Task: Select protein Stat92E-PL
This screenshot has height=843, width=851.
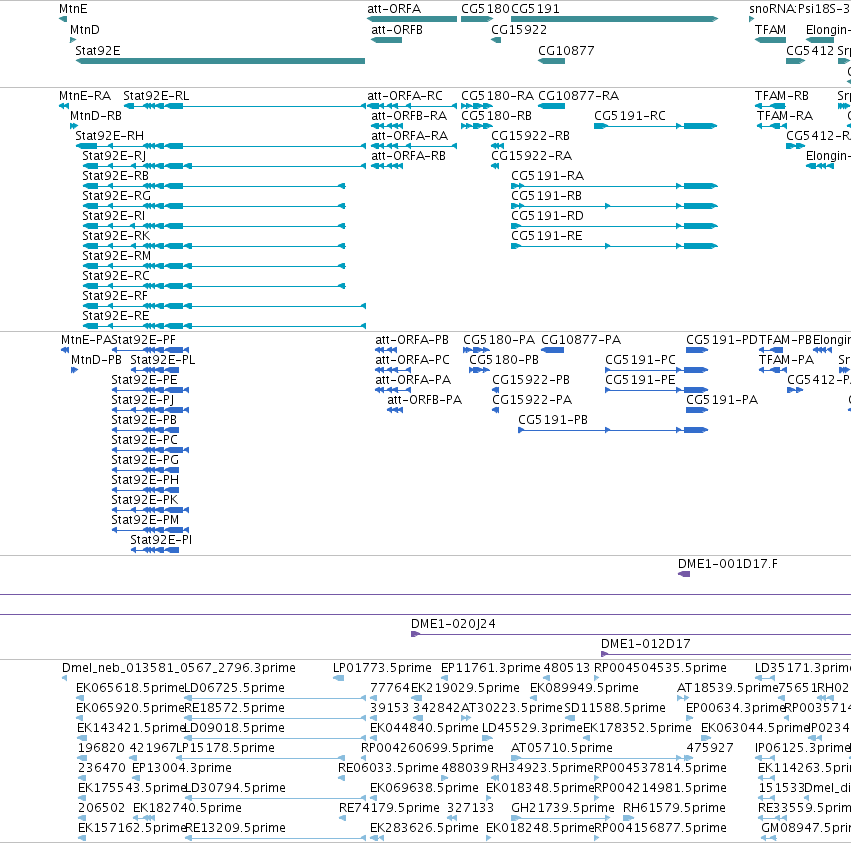Action: (x=155, y=370)
